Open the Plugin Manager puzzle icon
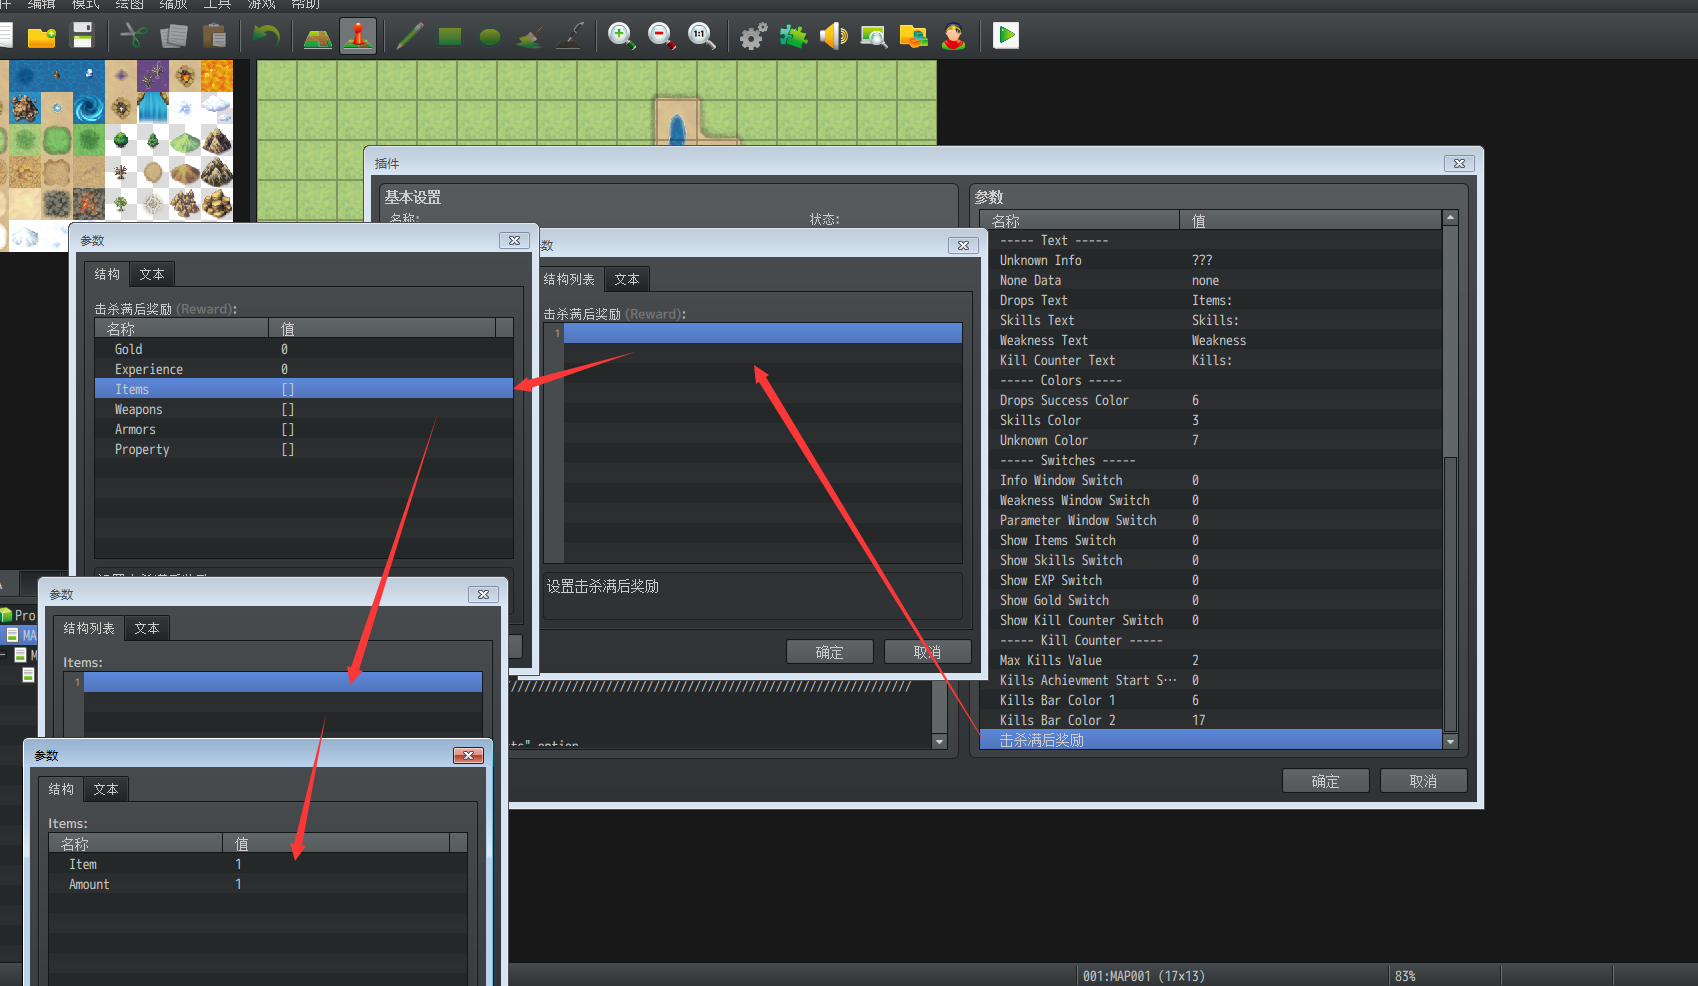The height and width of the screenshot is (986, 1698). 794,37
